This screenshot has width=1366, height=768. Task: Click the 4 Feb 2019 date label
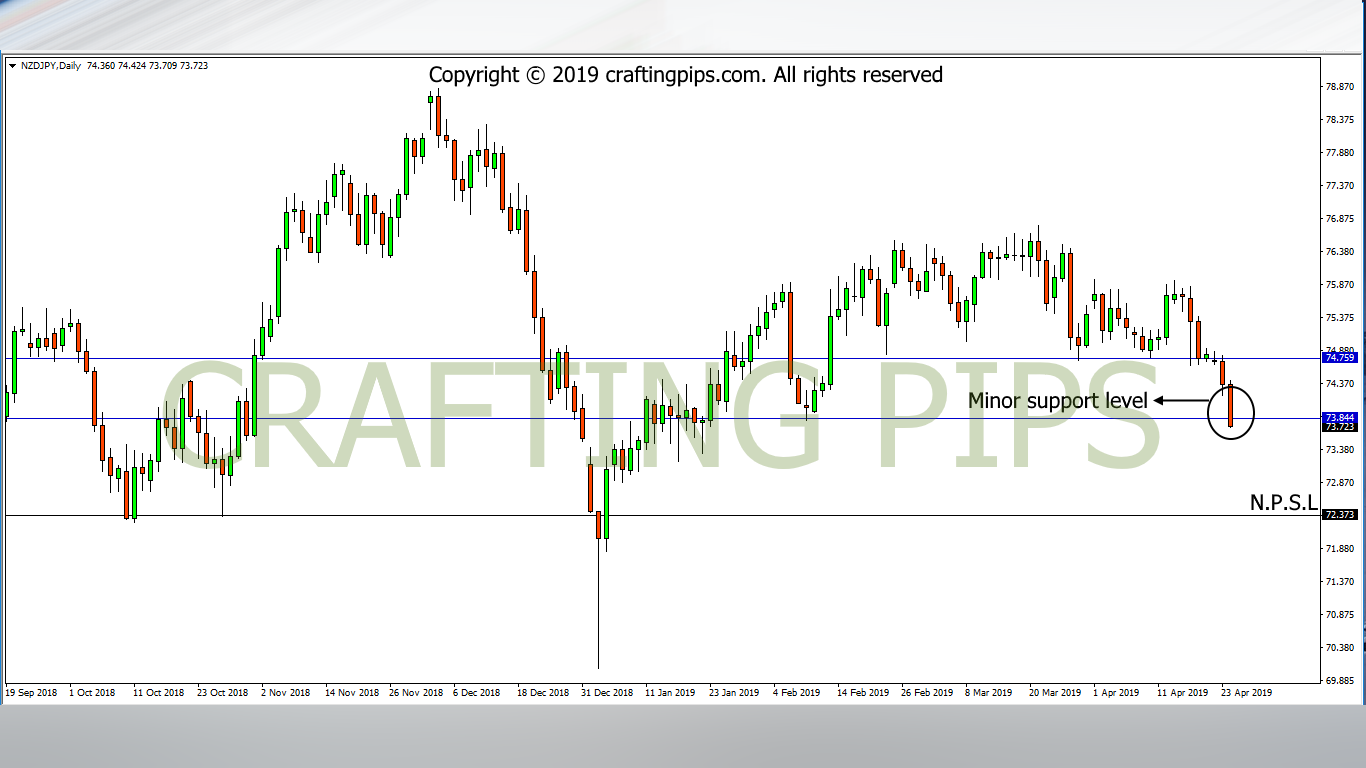point(797,692)
